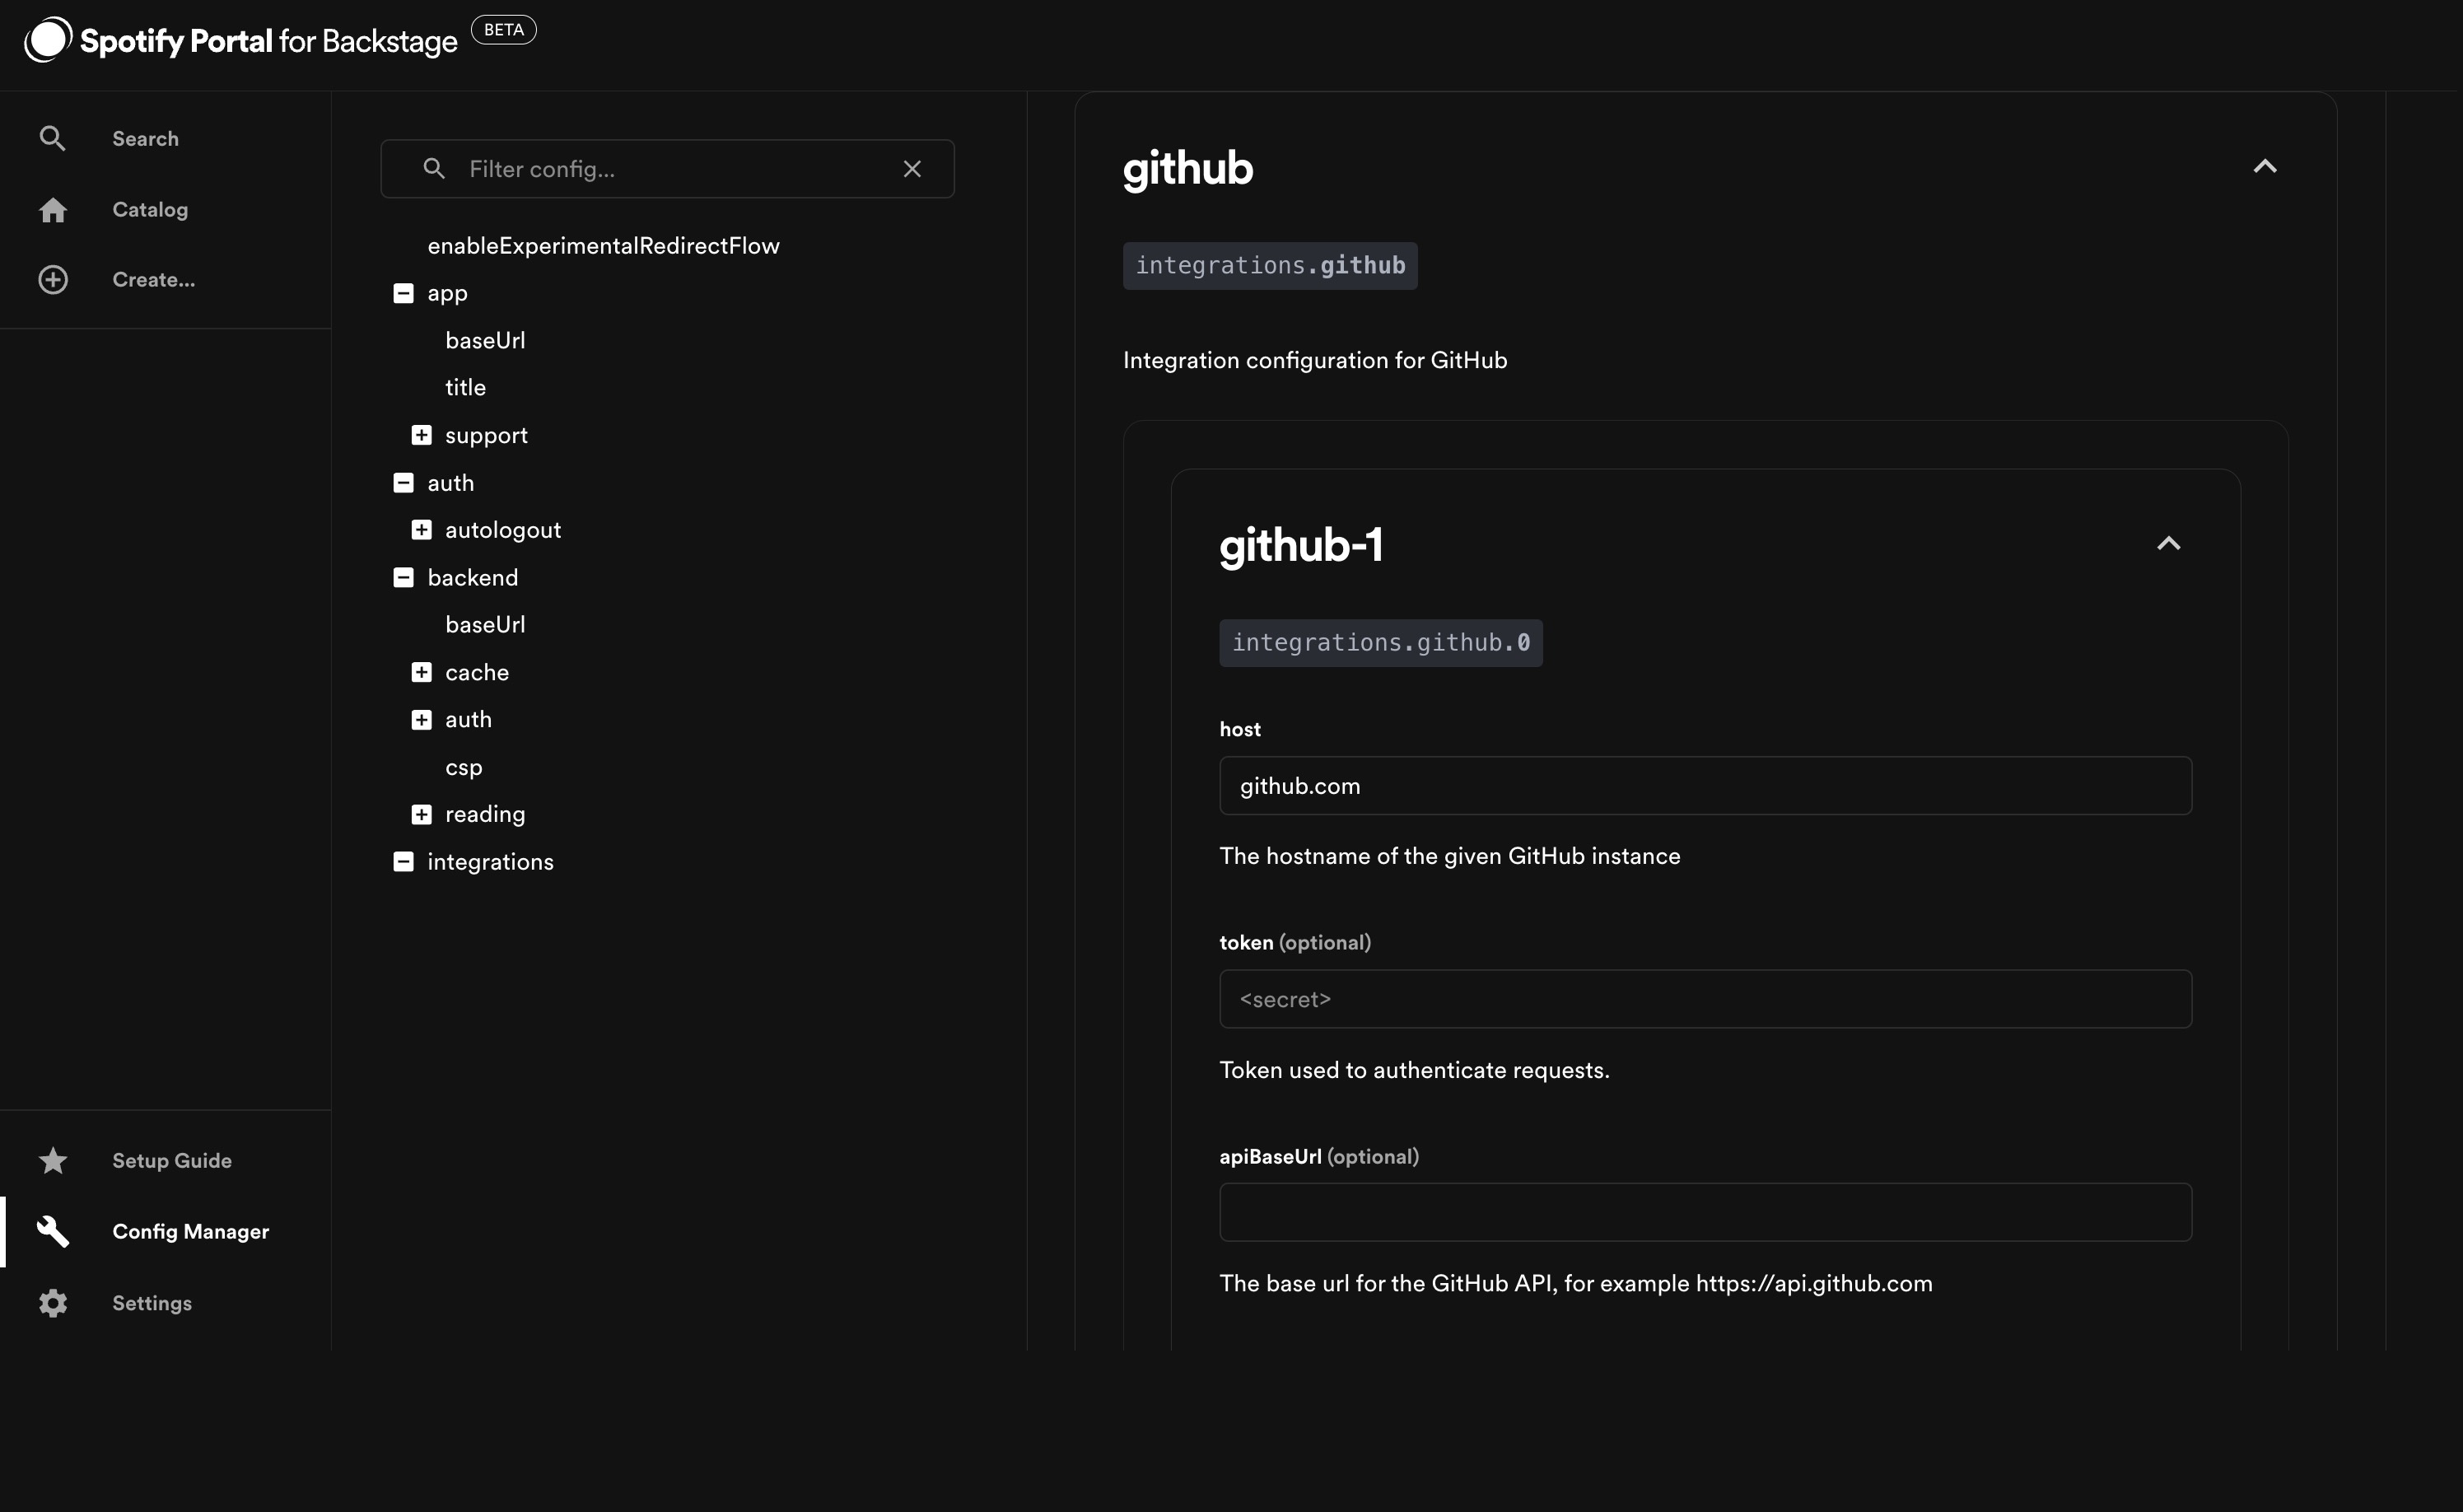Toggle the auth tree item collapse

[x=403, y=483]
